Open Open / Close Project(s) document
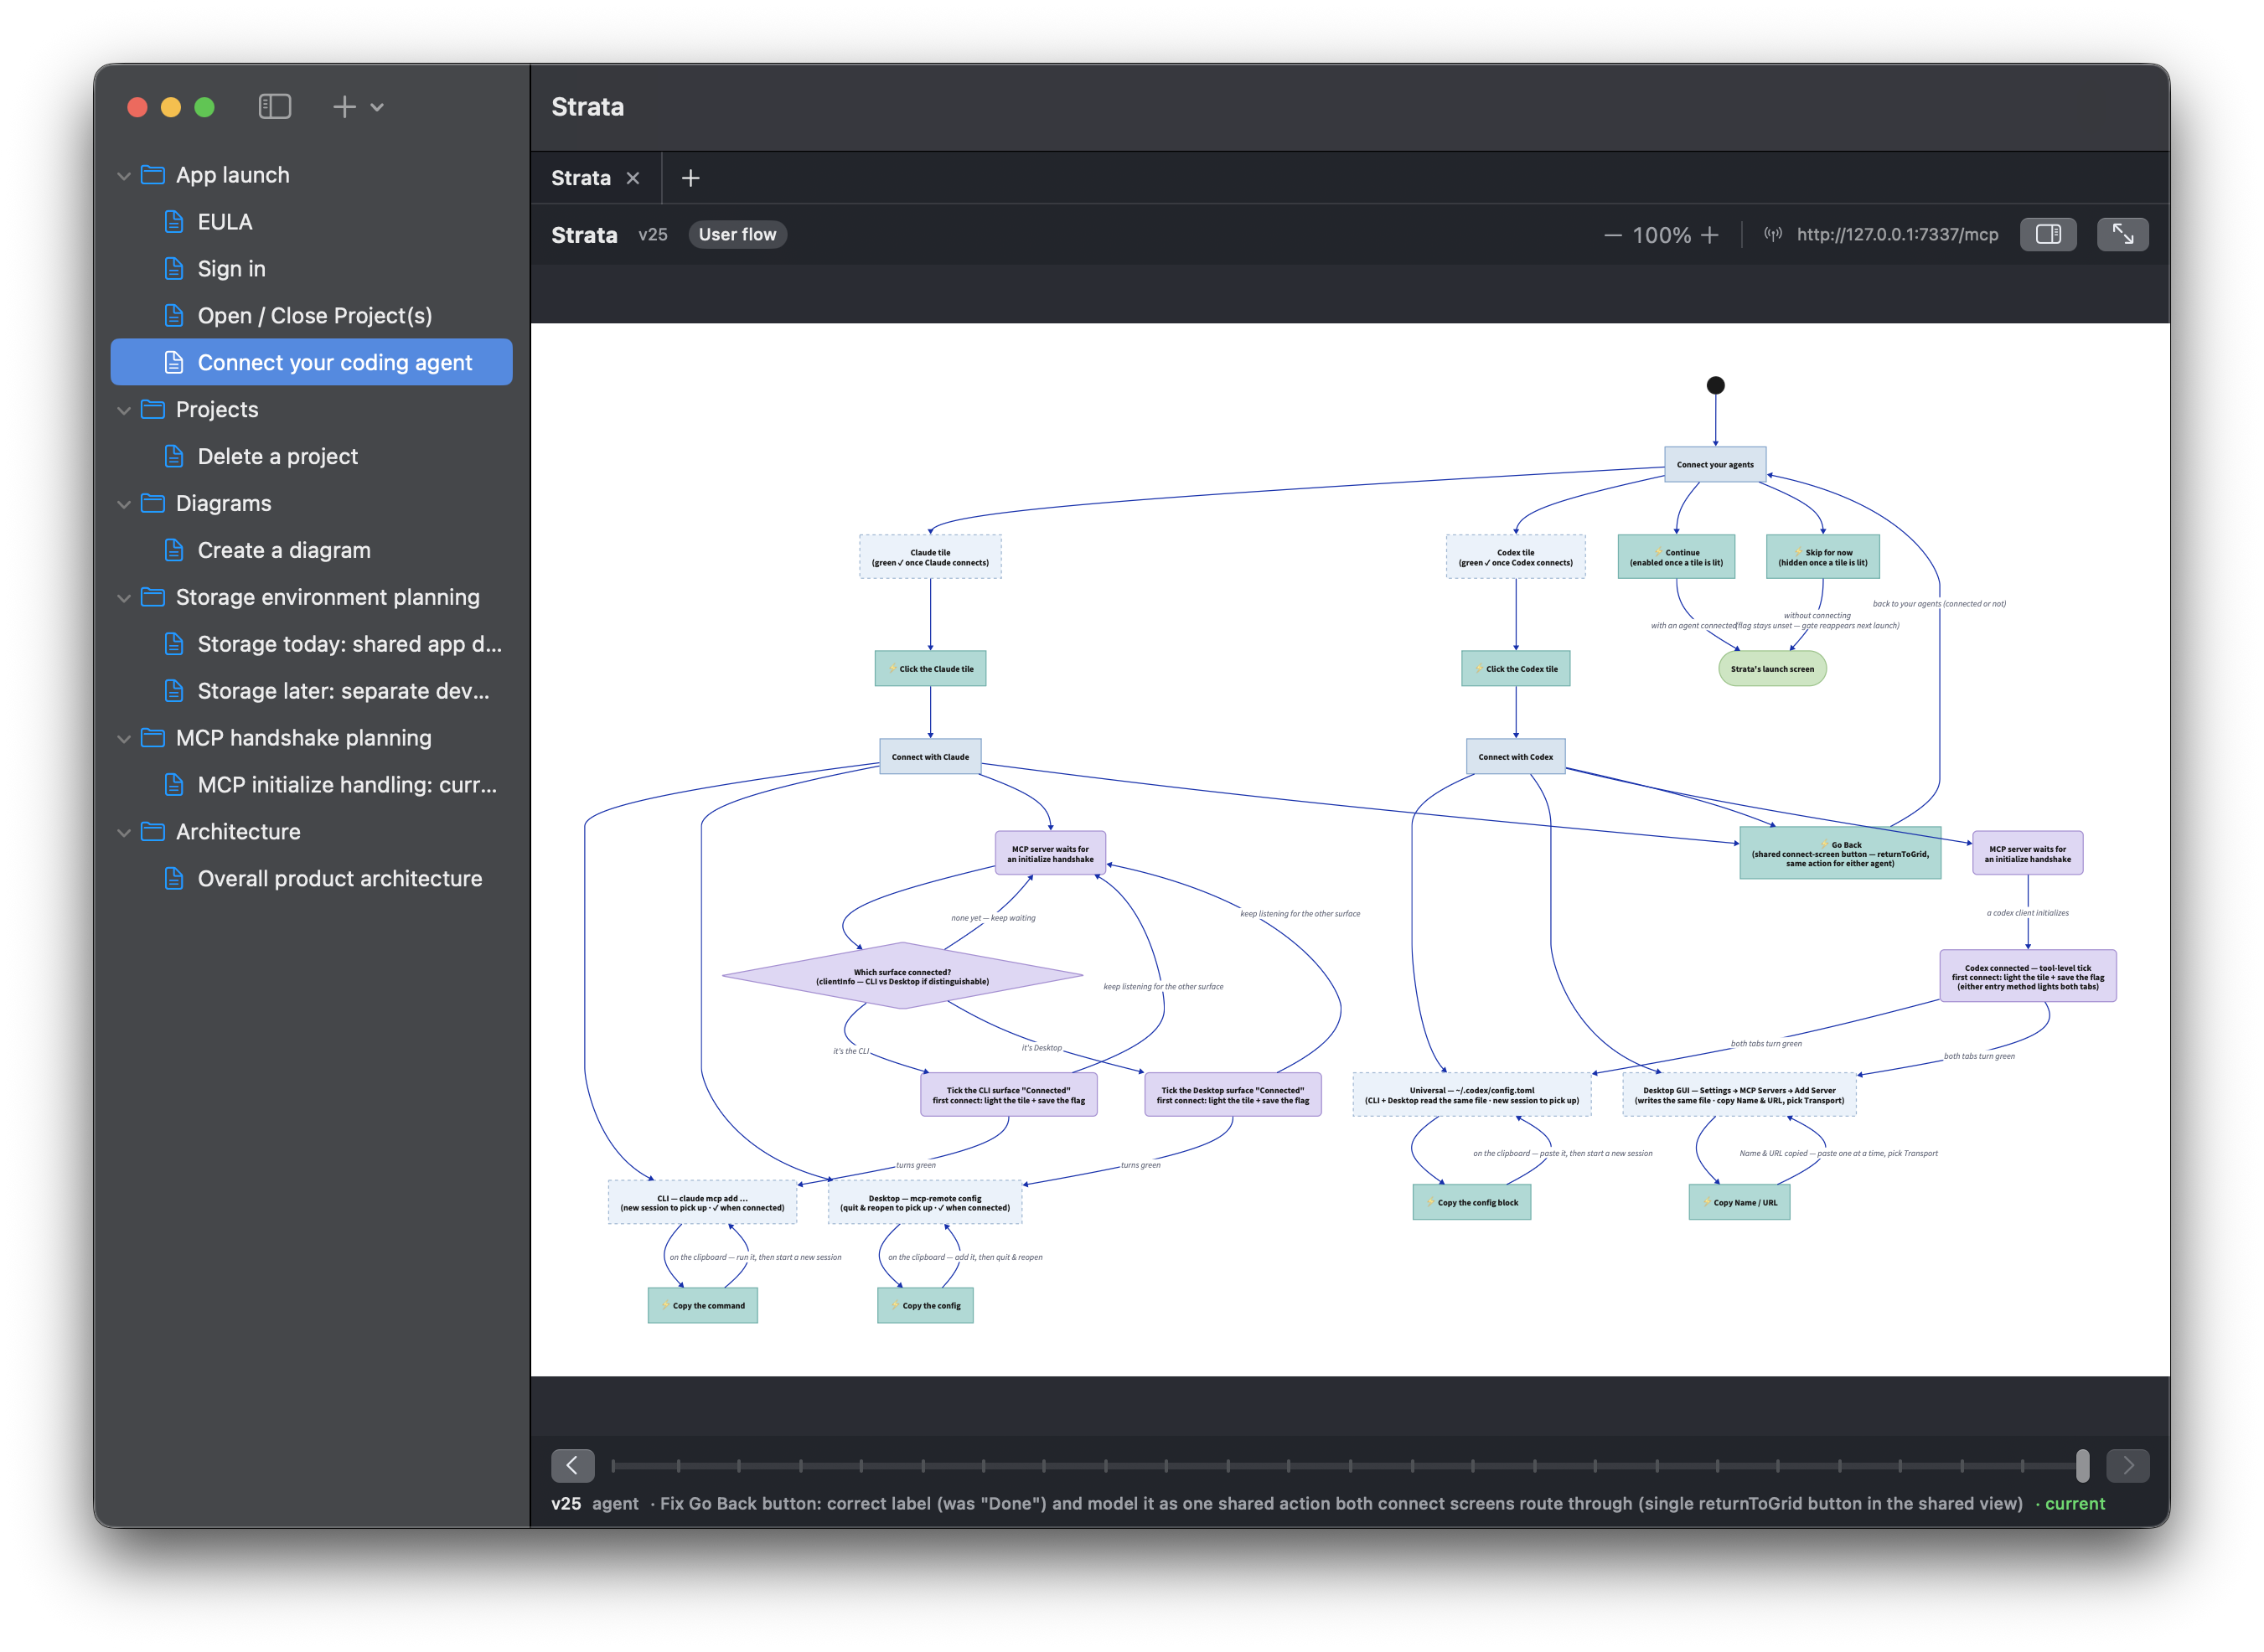The height and width of the screenshot is (1652, 2264). coord(311,316)
